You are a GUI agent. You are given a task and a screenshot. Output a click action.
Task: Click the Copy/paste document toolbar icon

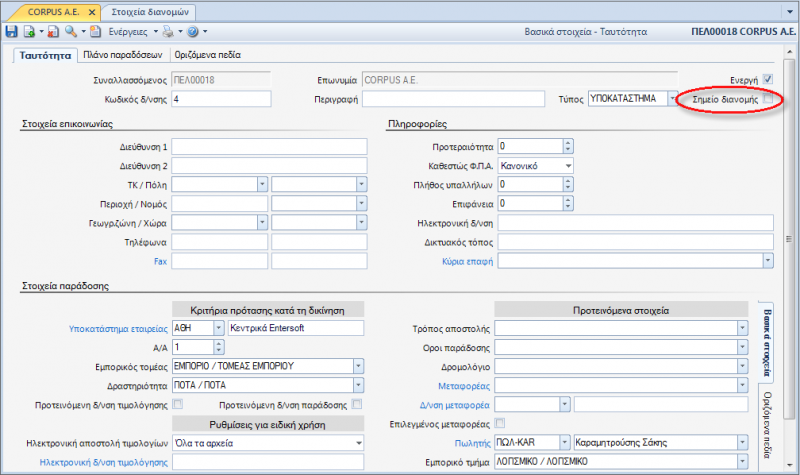(x=95, y=32)
